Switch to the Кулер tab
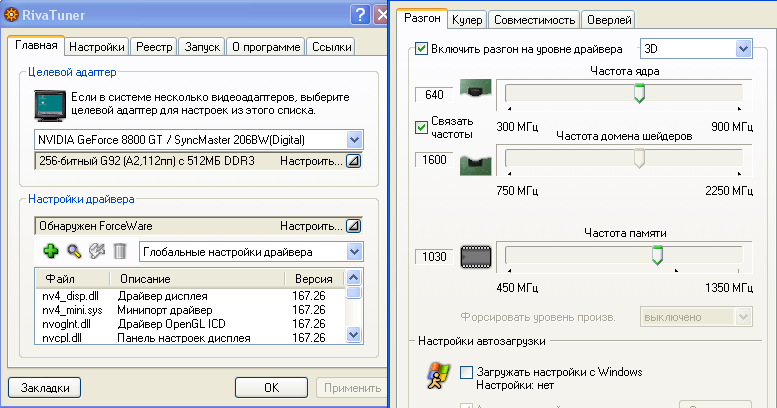 (x=467, y=20)
